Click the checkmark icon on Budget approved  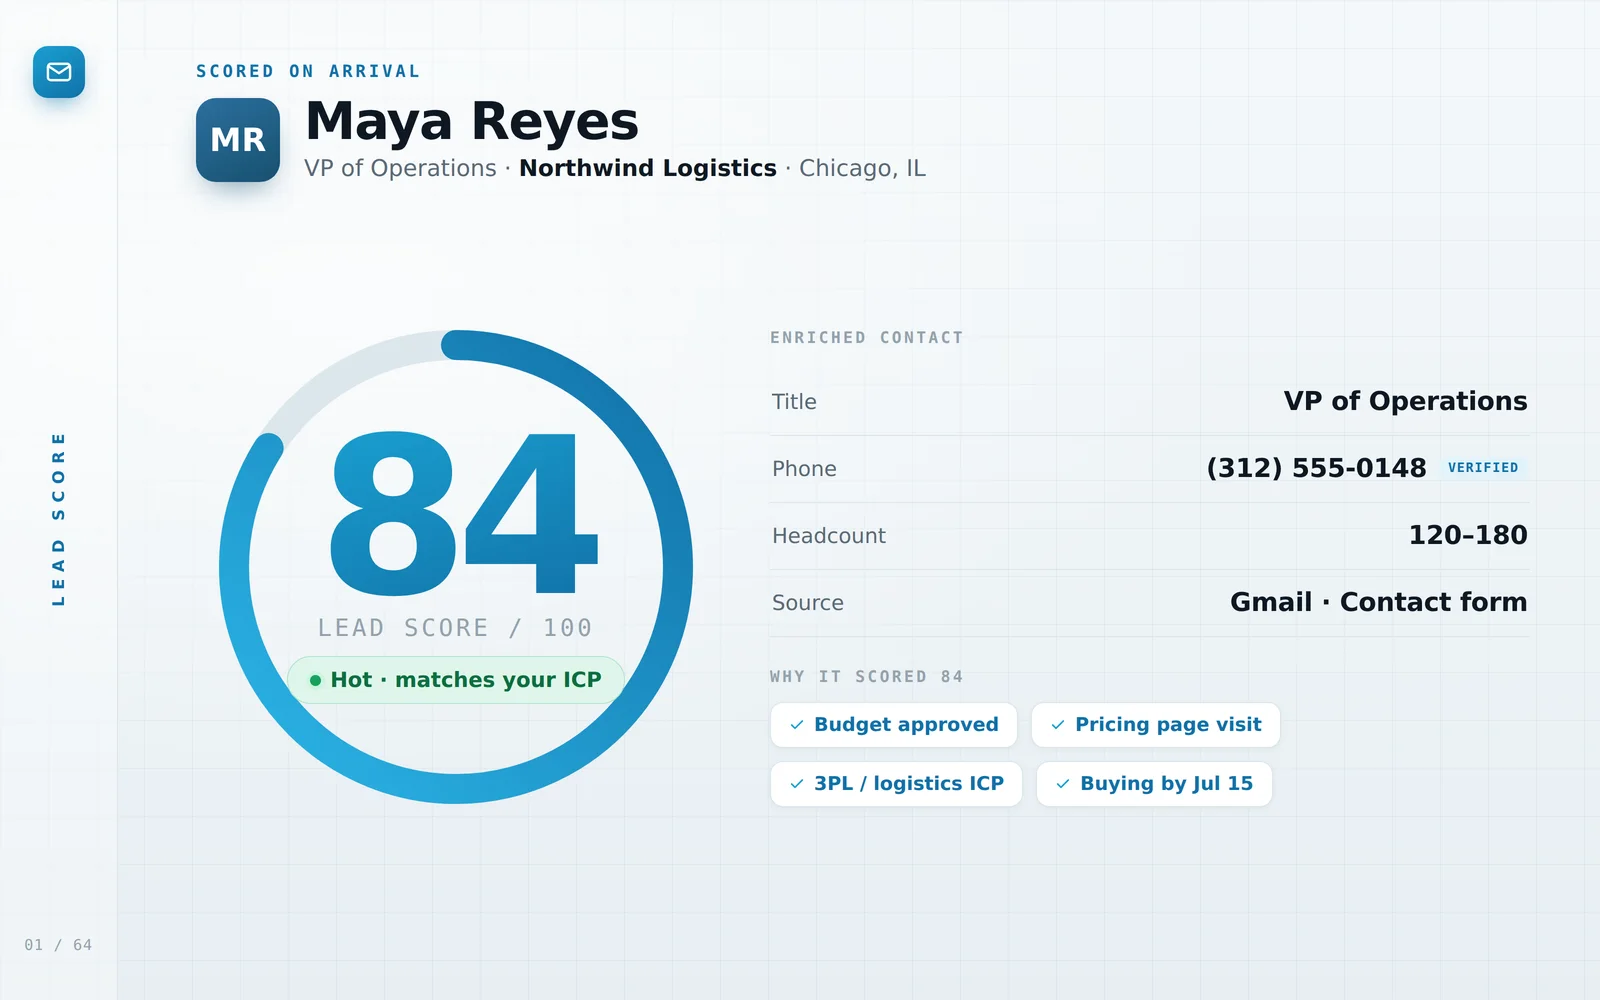pos(797,725)
